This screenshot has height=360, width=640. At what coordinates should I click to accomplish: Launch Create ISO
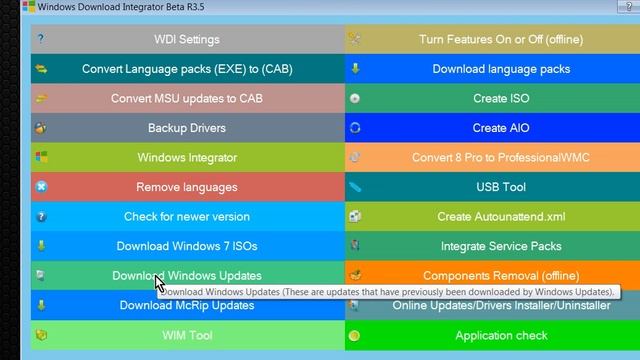coord(492,98)
